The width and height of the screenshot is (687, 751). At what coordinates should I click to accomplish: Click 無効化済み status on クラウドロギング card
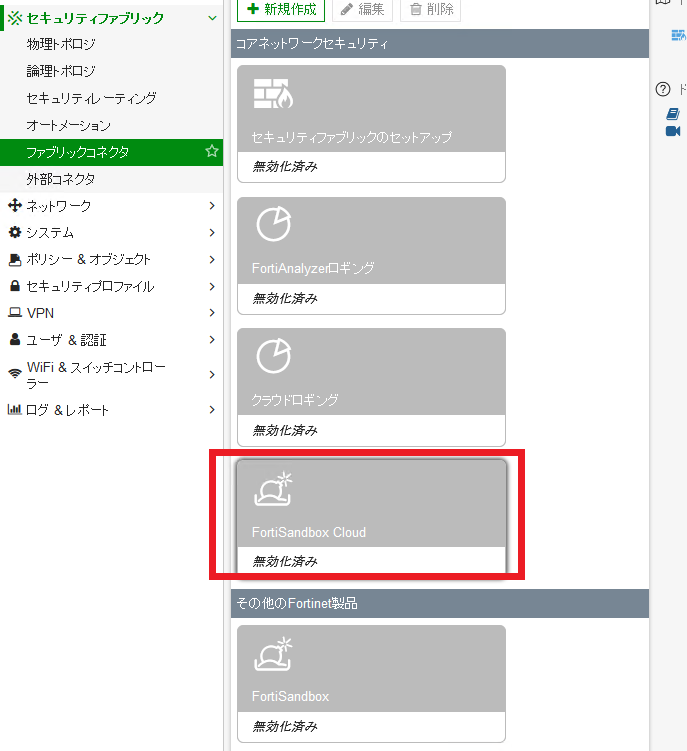(x=285, y=431)
